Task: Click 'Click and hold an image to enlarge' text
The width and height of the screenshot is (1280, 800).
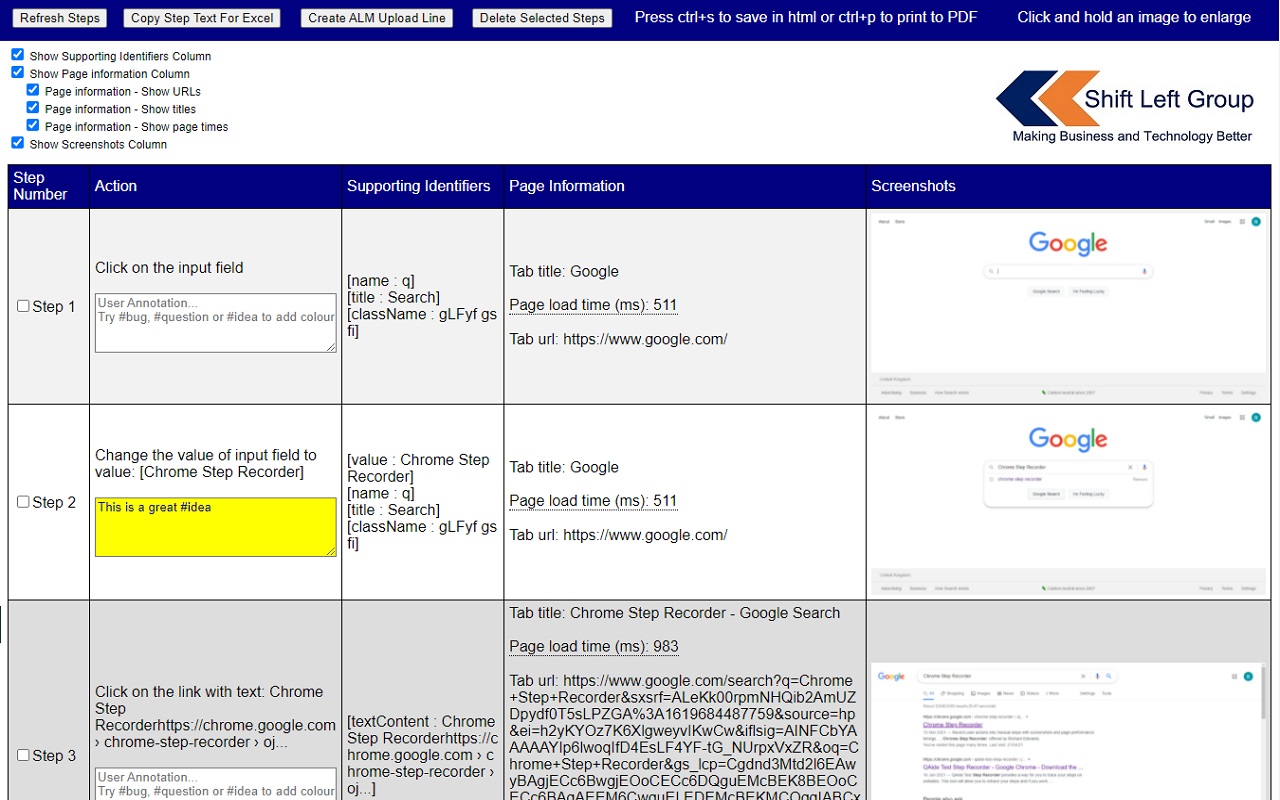Action: (x=1134, y=17)
